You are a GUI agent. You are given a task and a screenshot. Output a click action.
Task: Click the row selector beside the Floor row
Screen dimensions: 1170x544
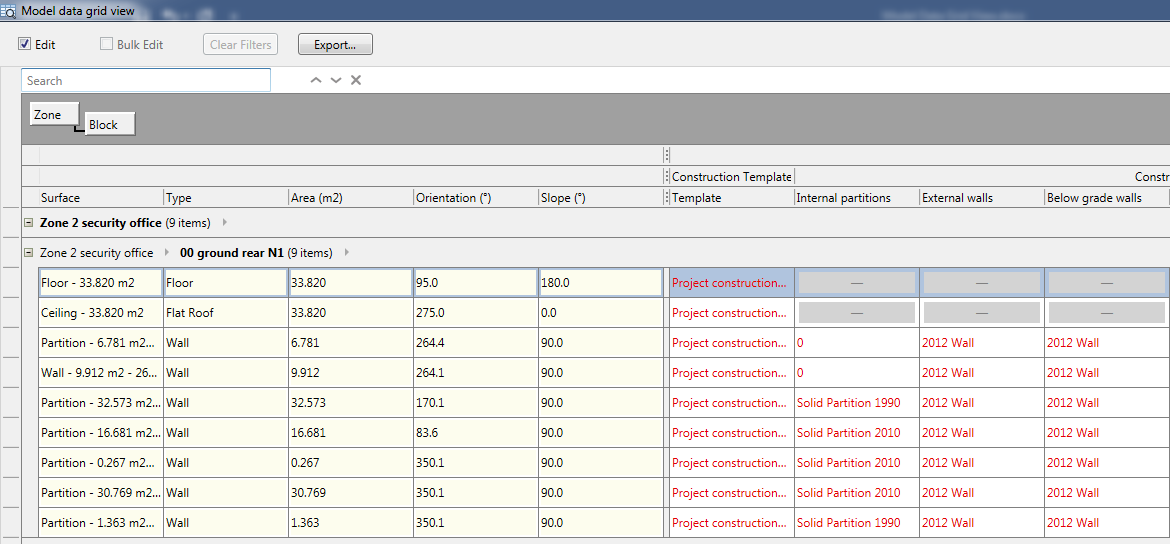pyautogui.click(x=11, y=283)
